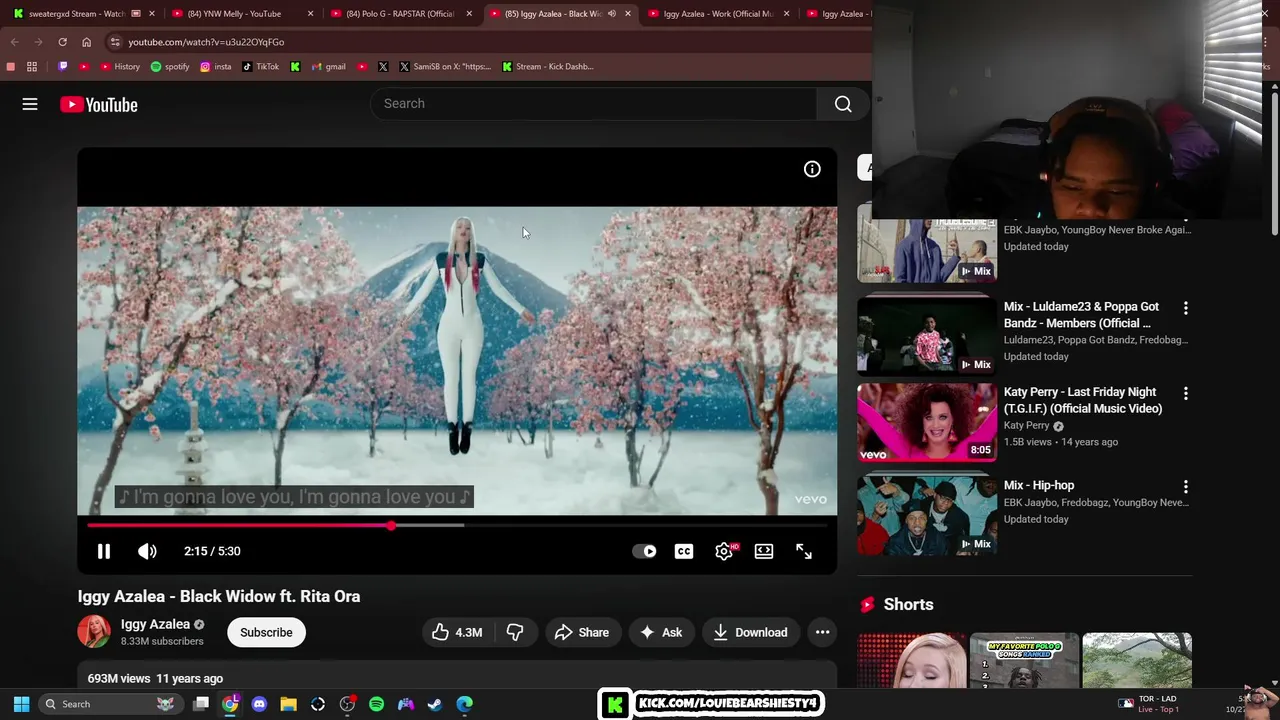The height and width of the screenshot is (720, 1280).
Task: Open Katy Perry Last Friday Night thumbnail
Action: tap(927, 422)
